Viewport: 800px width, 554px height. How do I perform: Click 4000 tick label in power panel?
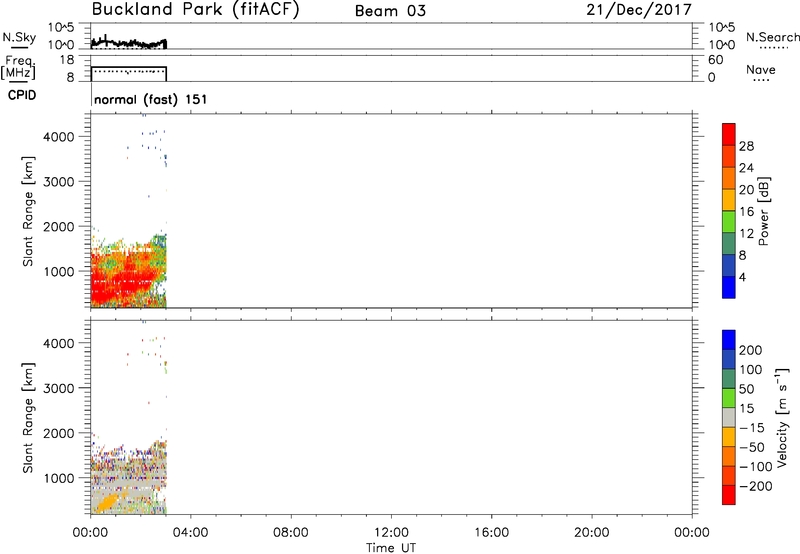point(58,137)
